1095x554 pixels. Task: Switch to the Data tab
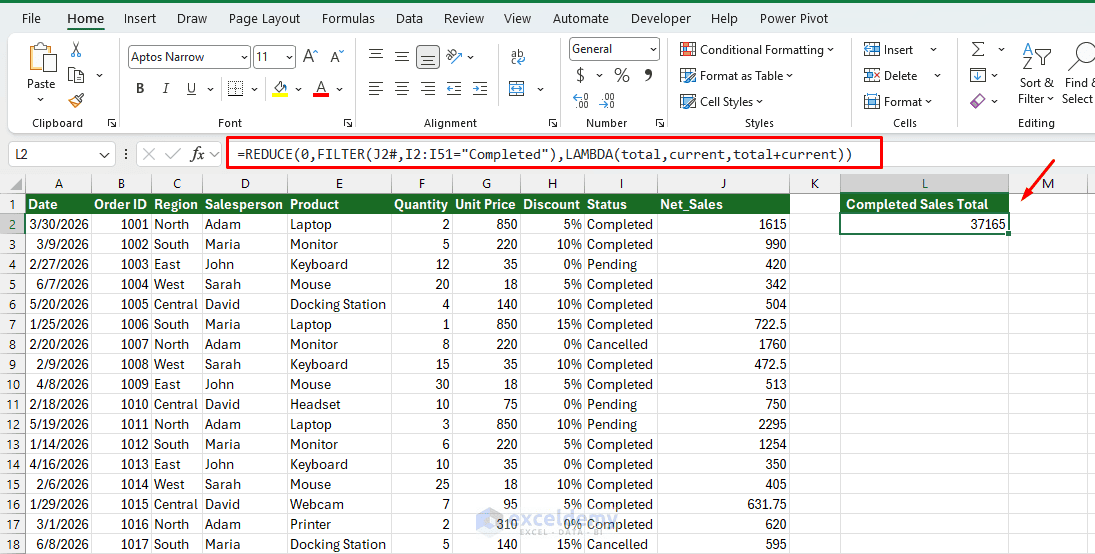click(409, 19)
